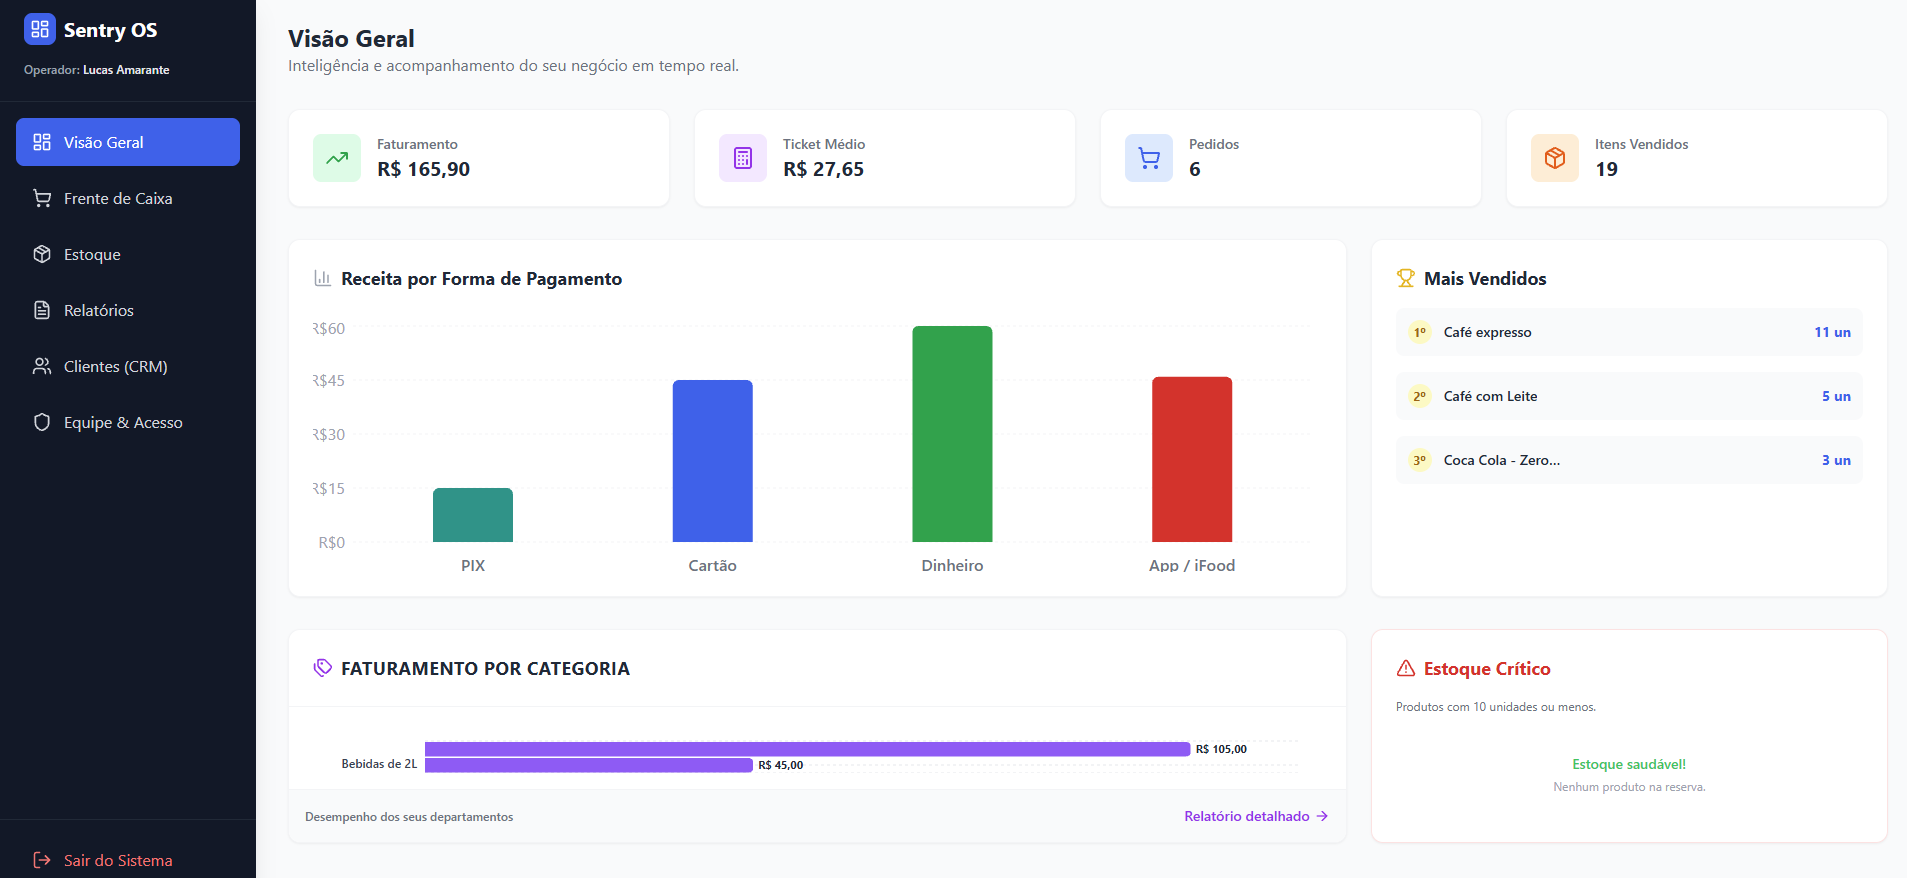This screenshot has width=1907, height=878.
Task: Click the Pedidos shopping cart icon
Action: click(1149, 158)
